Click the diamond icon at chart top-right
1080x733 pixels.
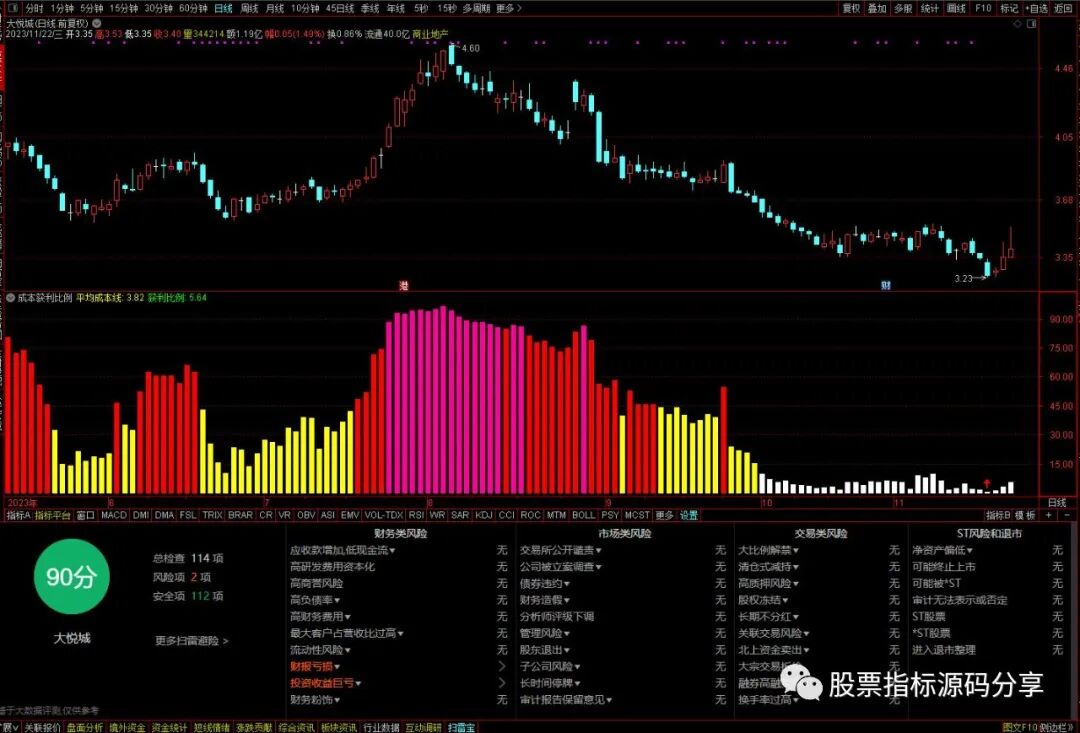1018,23
